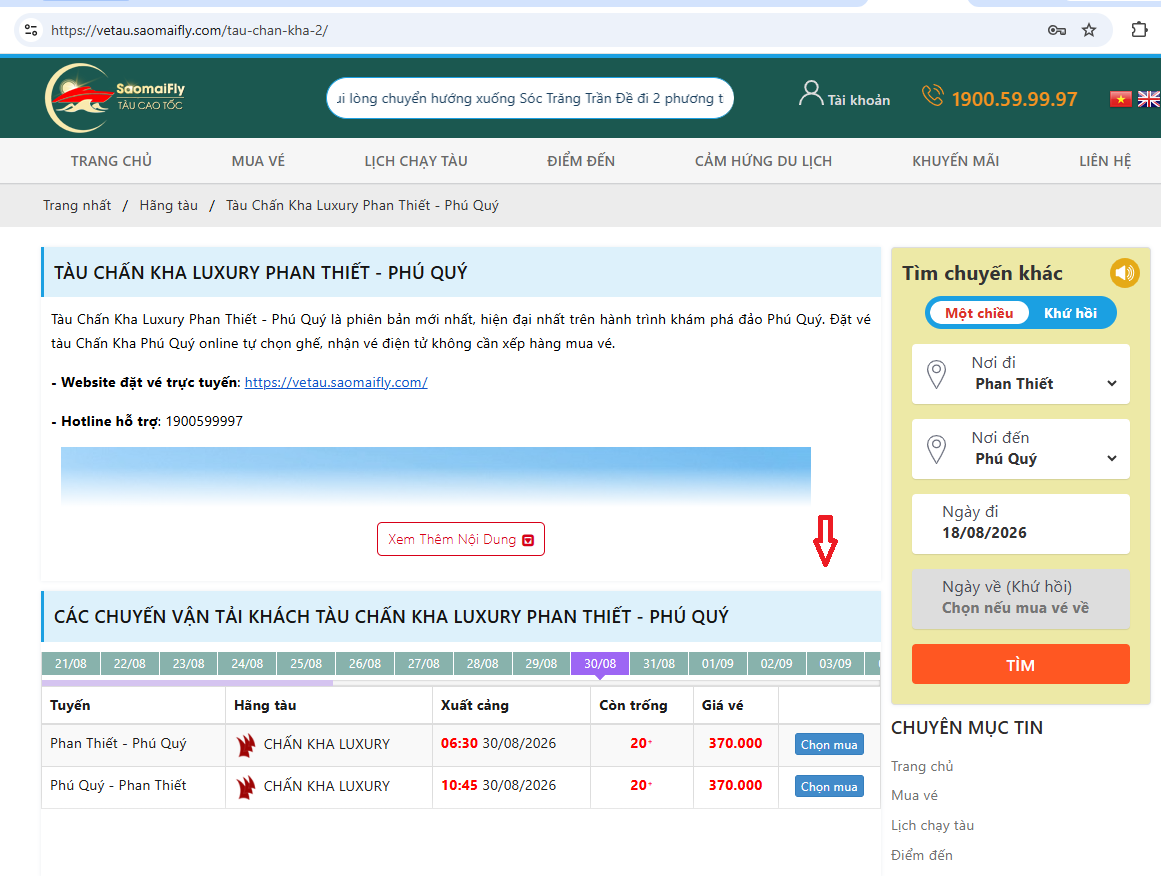The width and height of the screenshot is (1161, 876).
Task: Open the Nơi đi Phan Thiết dropdown
Action: pos(1021,374)
